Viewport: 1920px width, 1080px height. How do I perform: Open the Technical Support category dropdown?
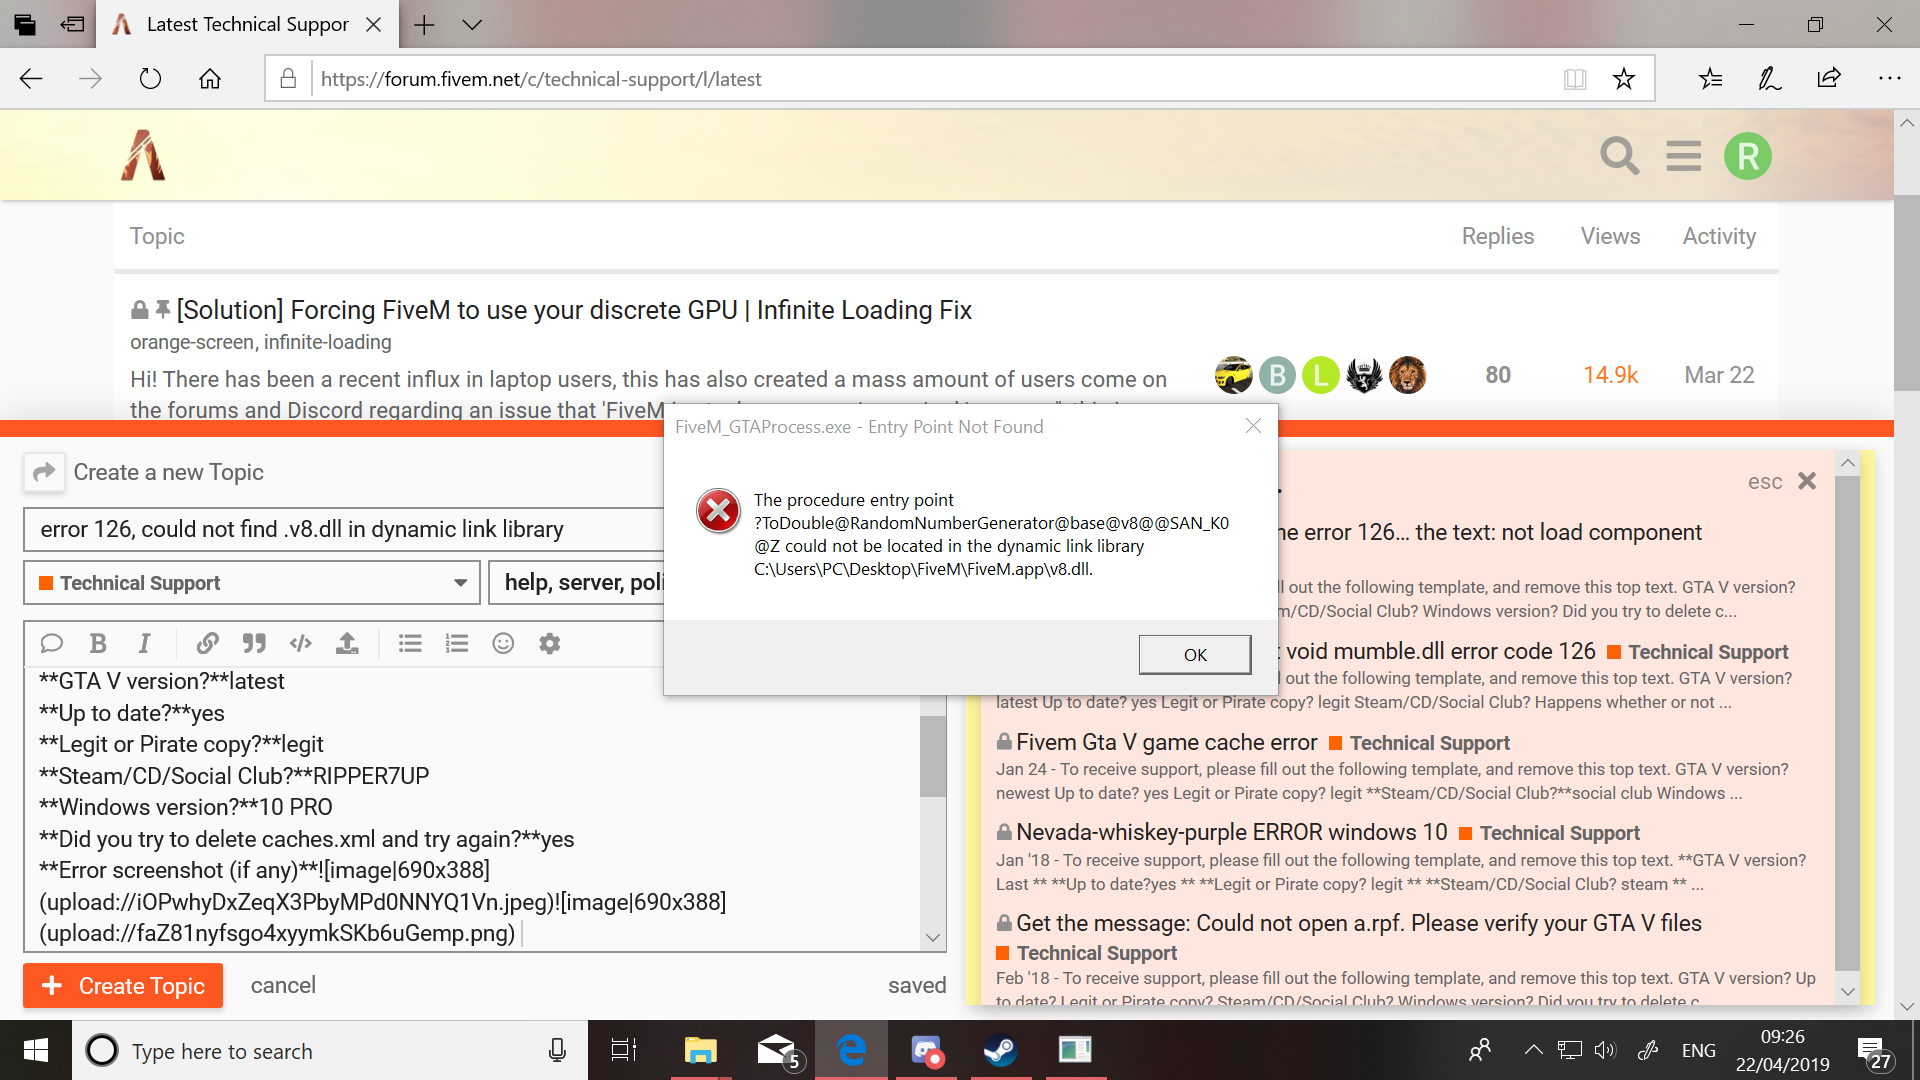252,583
